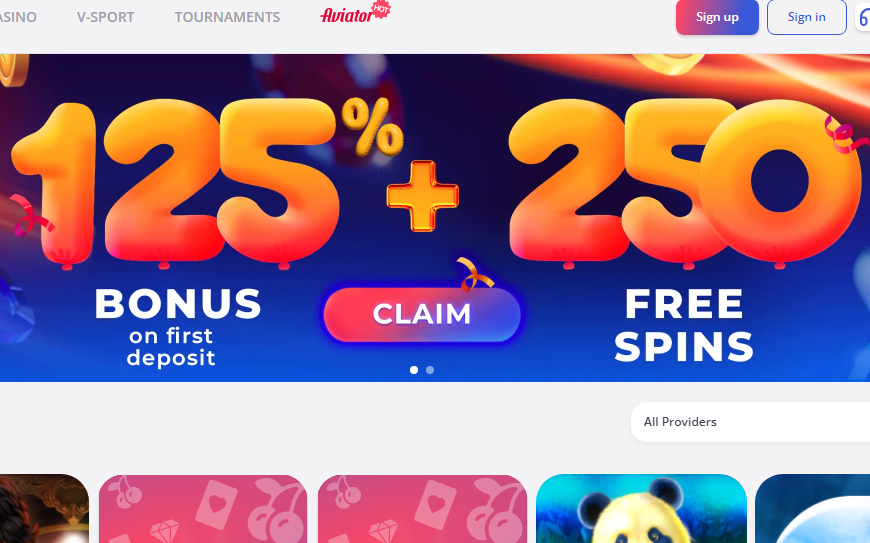Click the 250 free spins balloon graphic
The width and height of the screenshot is (870, 543).
[682, 182]
